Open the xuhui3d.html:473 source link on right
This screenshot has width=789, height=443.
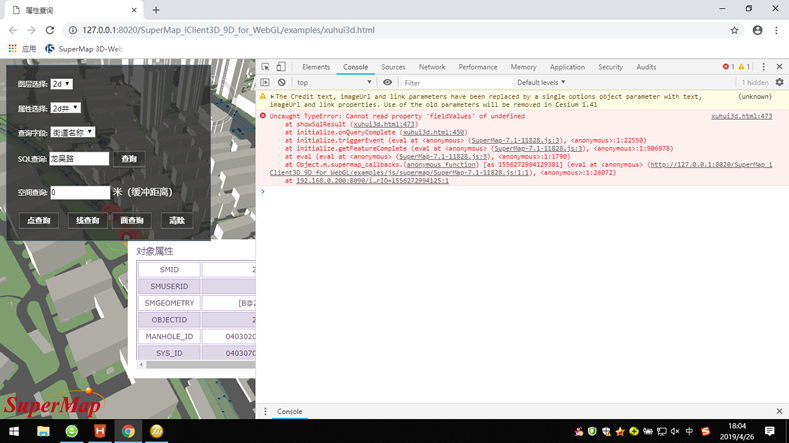coord(741,116)
